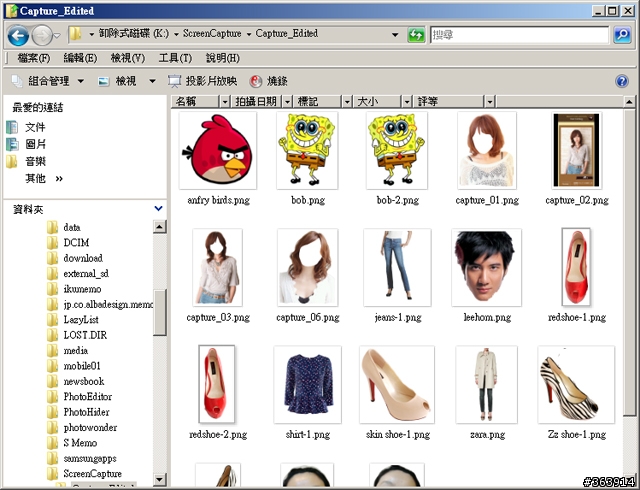Select ScreenCapture in the address bar
The image size is (640, 490).
(212, 33)
